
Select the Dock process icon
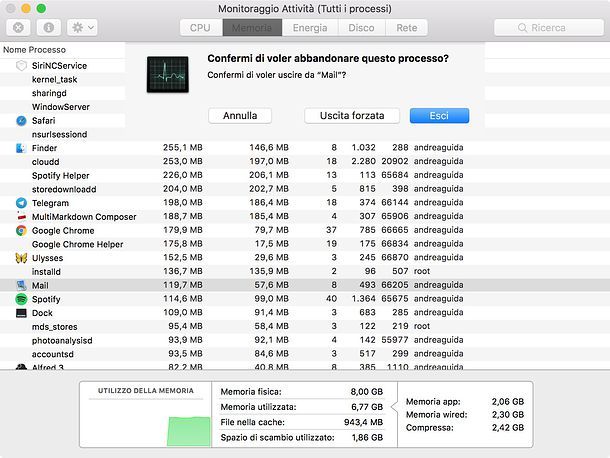(x=21, y=313)
